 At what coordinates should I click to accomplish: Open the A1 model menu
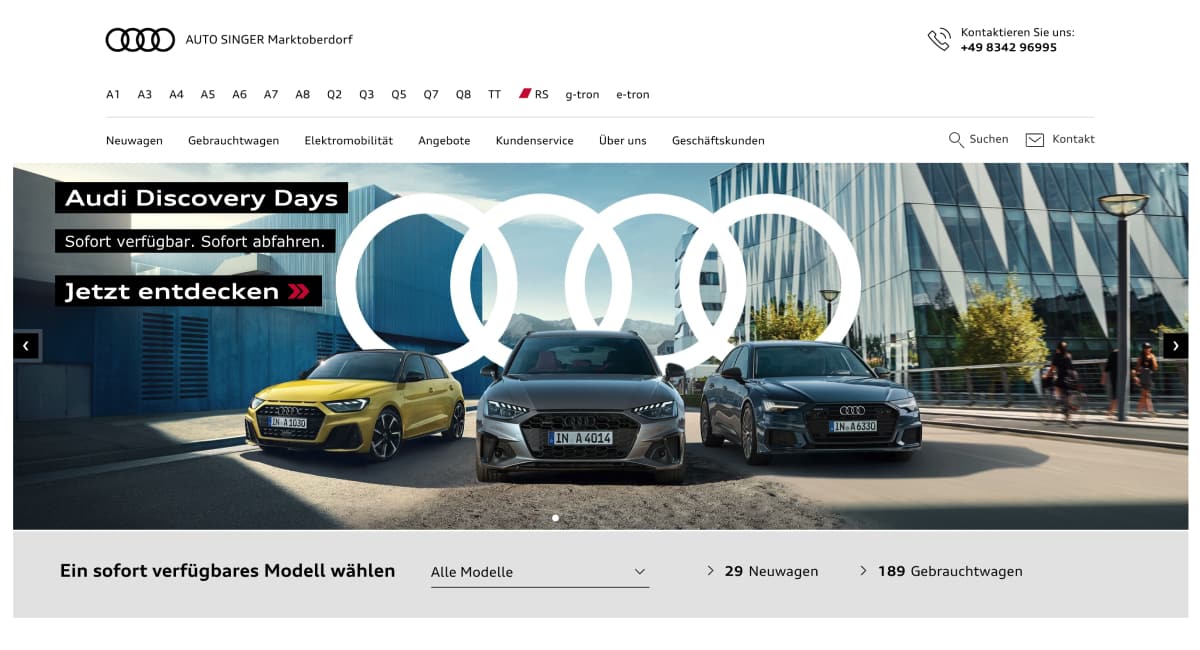pos(113,95)
